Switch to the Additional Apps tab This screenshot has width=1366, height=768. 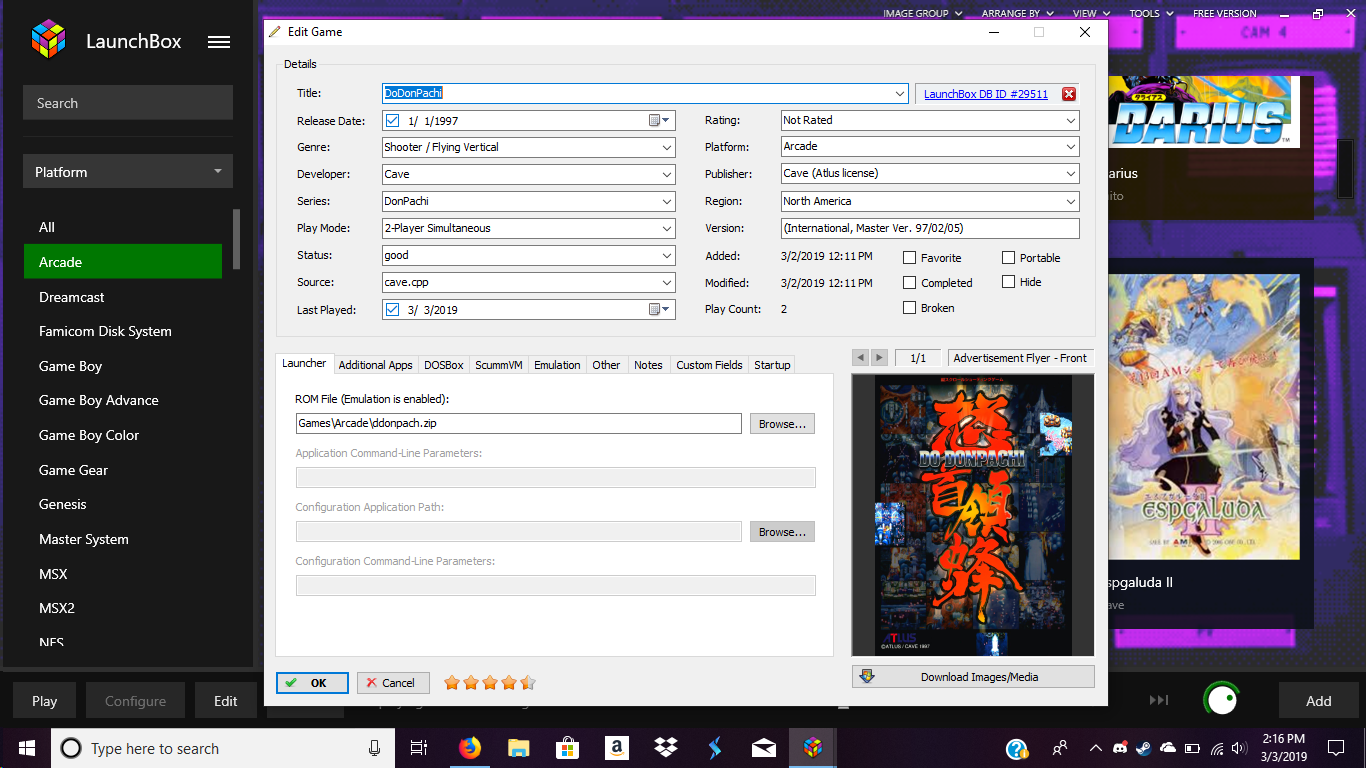[x=375, y=365]
